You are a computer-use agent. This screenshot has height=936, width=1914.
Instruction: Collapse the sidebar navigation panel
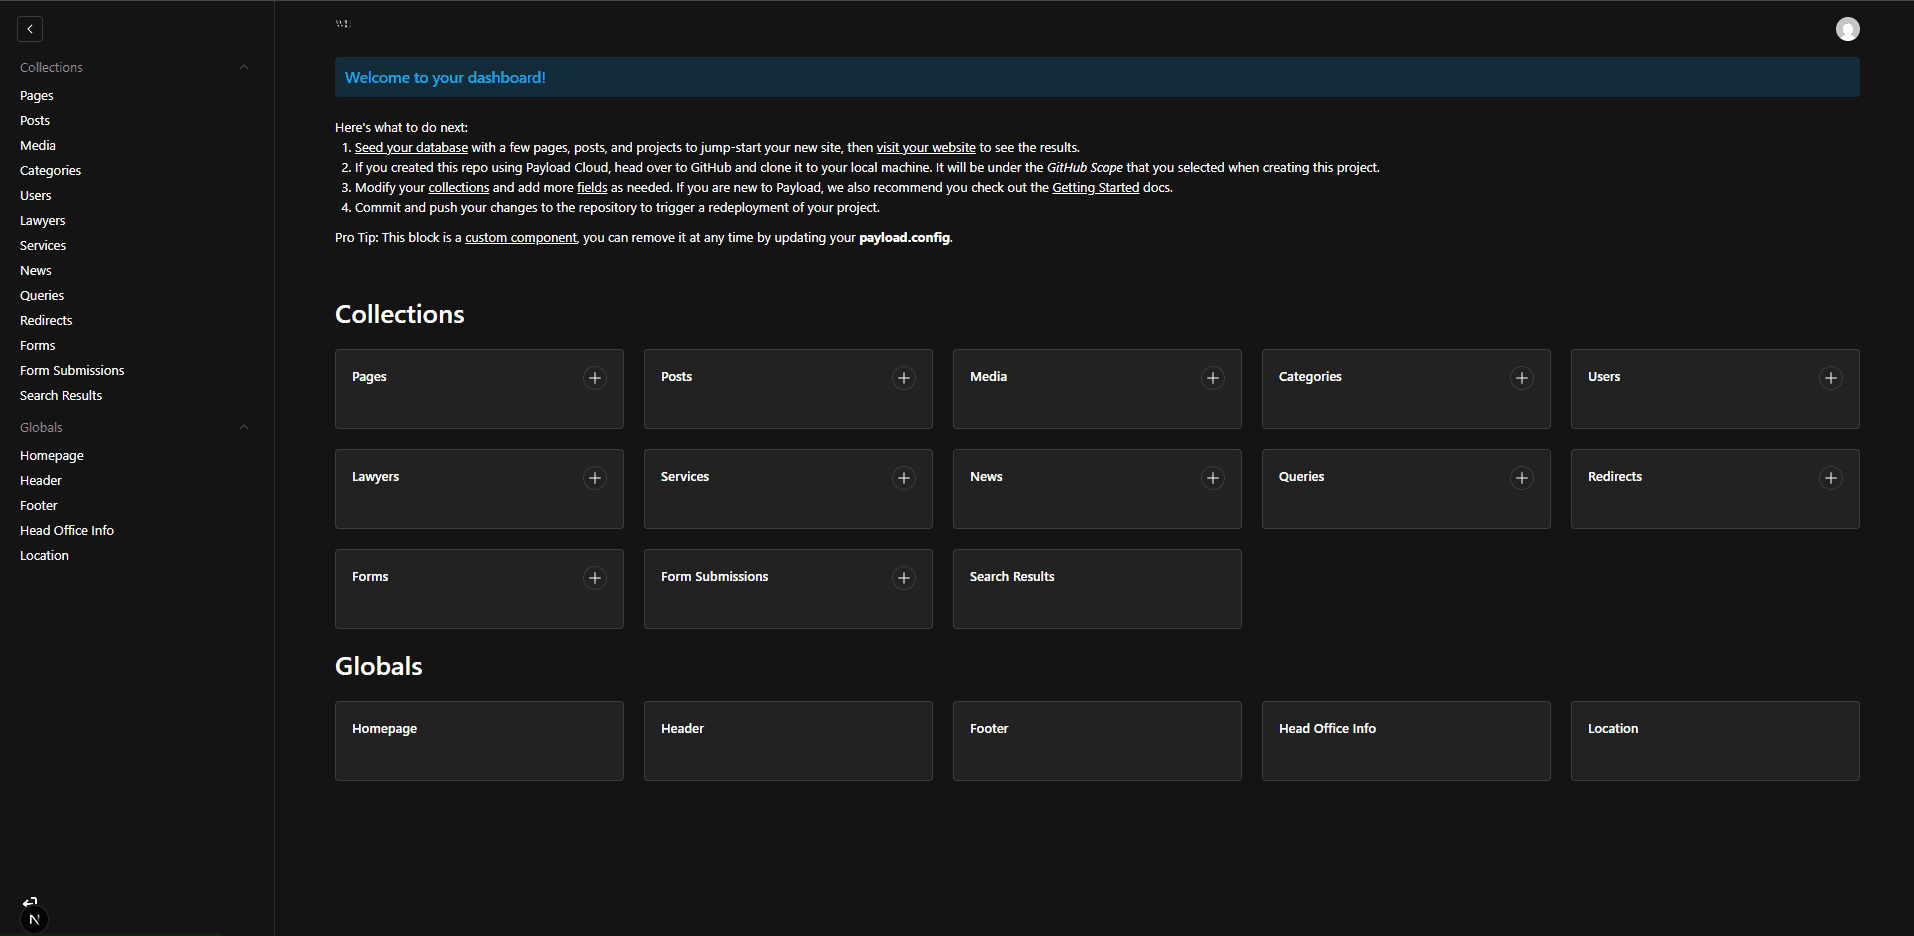click(30, 30)
